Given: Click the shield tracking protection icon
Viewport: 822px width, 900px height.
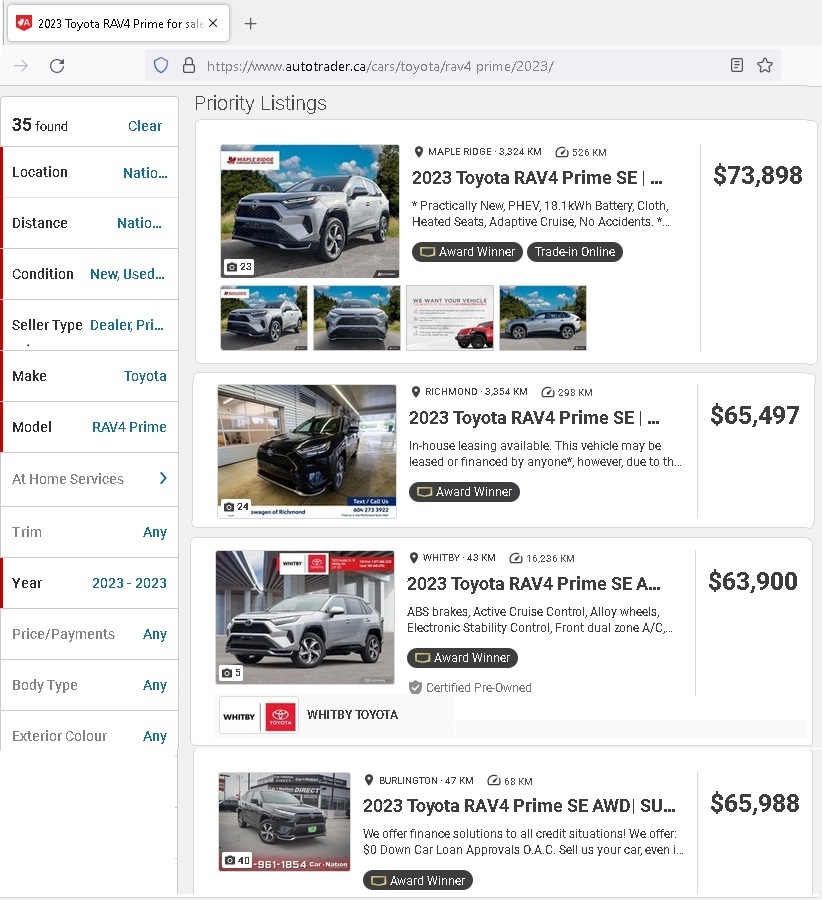Looking at the screenshot, I should (x=161, y=65).
